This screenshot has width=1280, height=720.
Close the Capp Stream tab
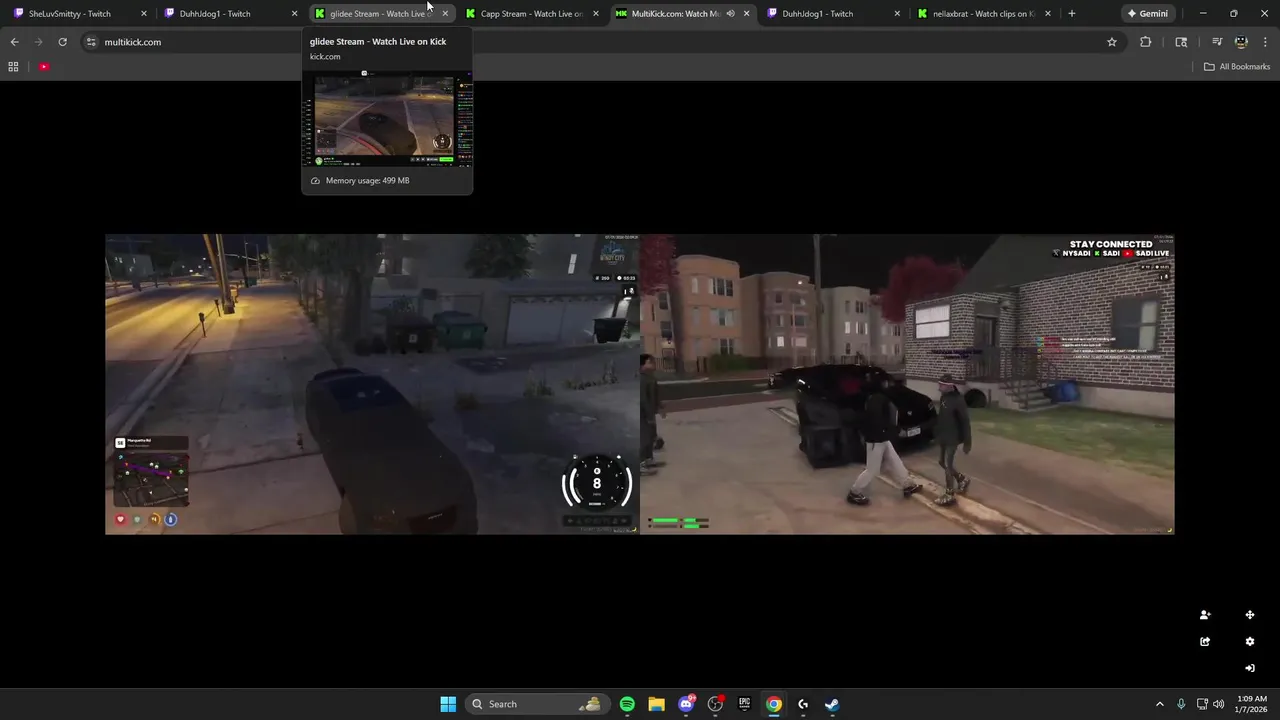click(x=596, y=14)
